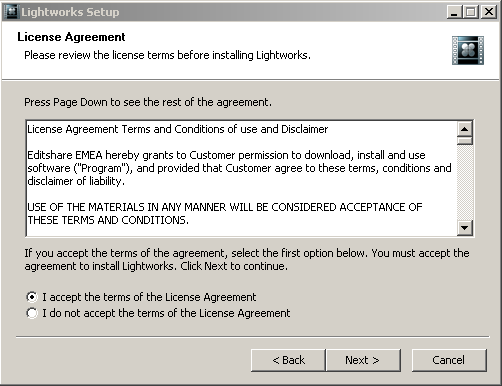Image resolution: width=502 pixels, height=386 pixels.
Task: Continue with the "Next >" button
Action: pyautogui.click(x=363, y=360)
